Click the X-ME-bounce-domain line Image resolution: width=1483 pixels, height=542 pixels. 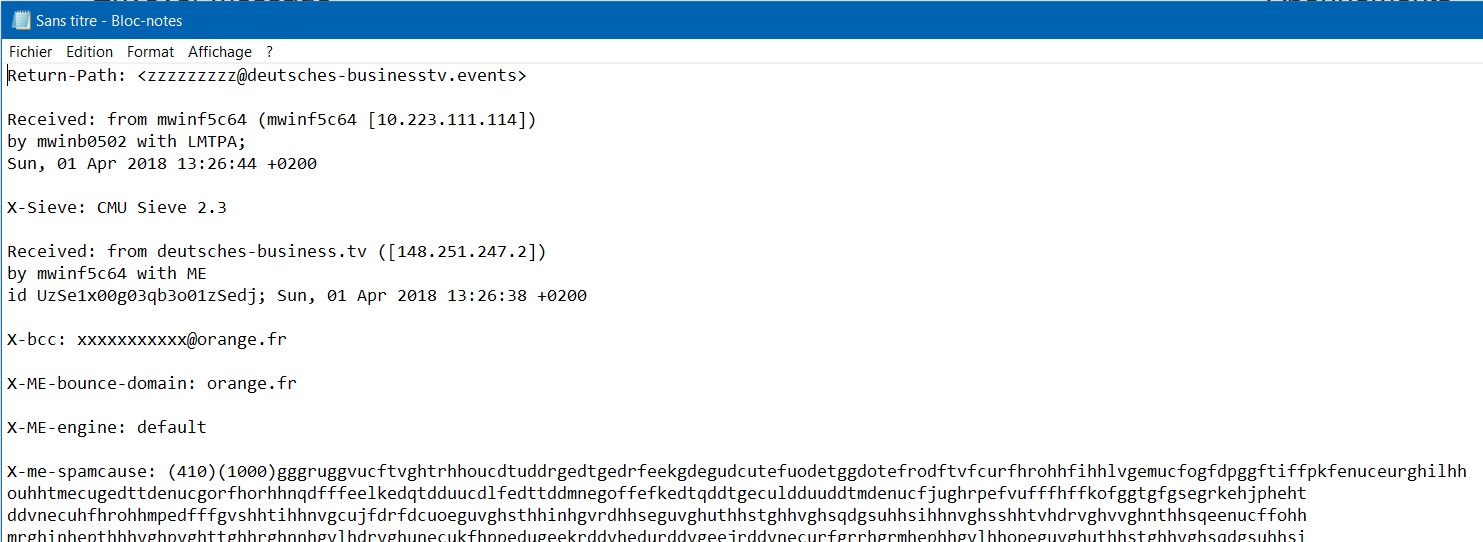coord(152,384)
